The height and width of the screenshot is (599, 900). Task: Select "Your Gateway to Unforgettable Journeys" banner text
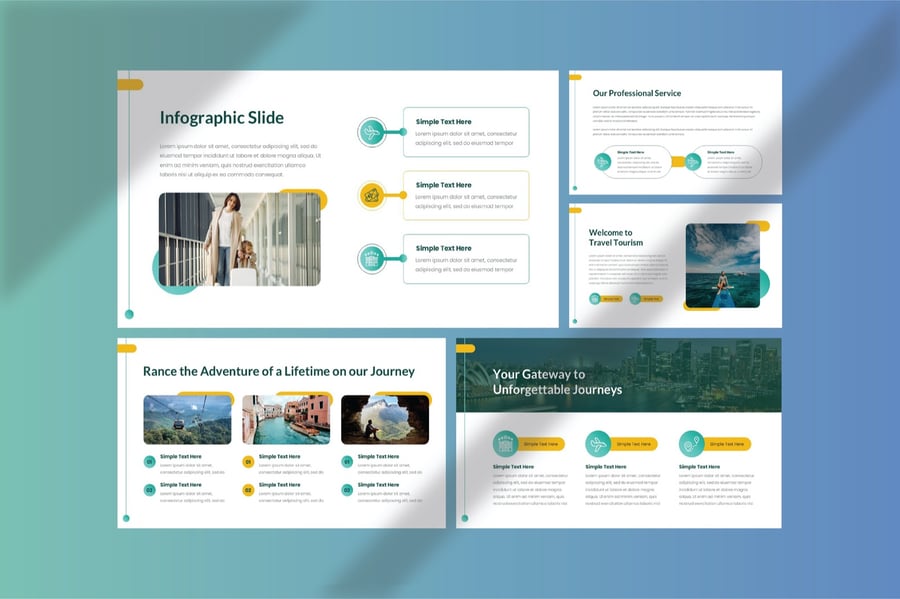(557, 382)
